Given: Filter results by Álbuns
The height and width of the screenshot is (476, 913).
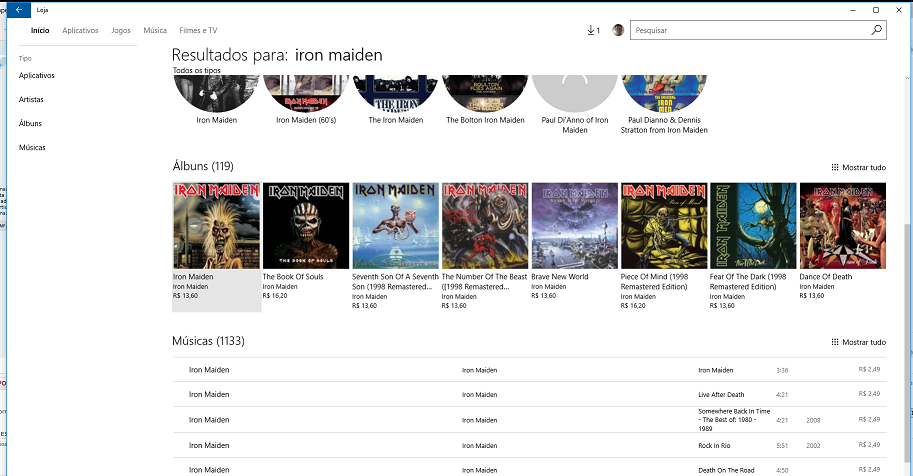Looking at the screenshot, I should [30, 123].
